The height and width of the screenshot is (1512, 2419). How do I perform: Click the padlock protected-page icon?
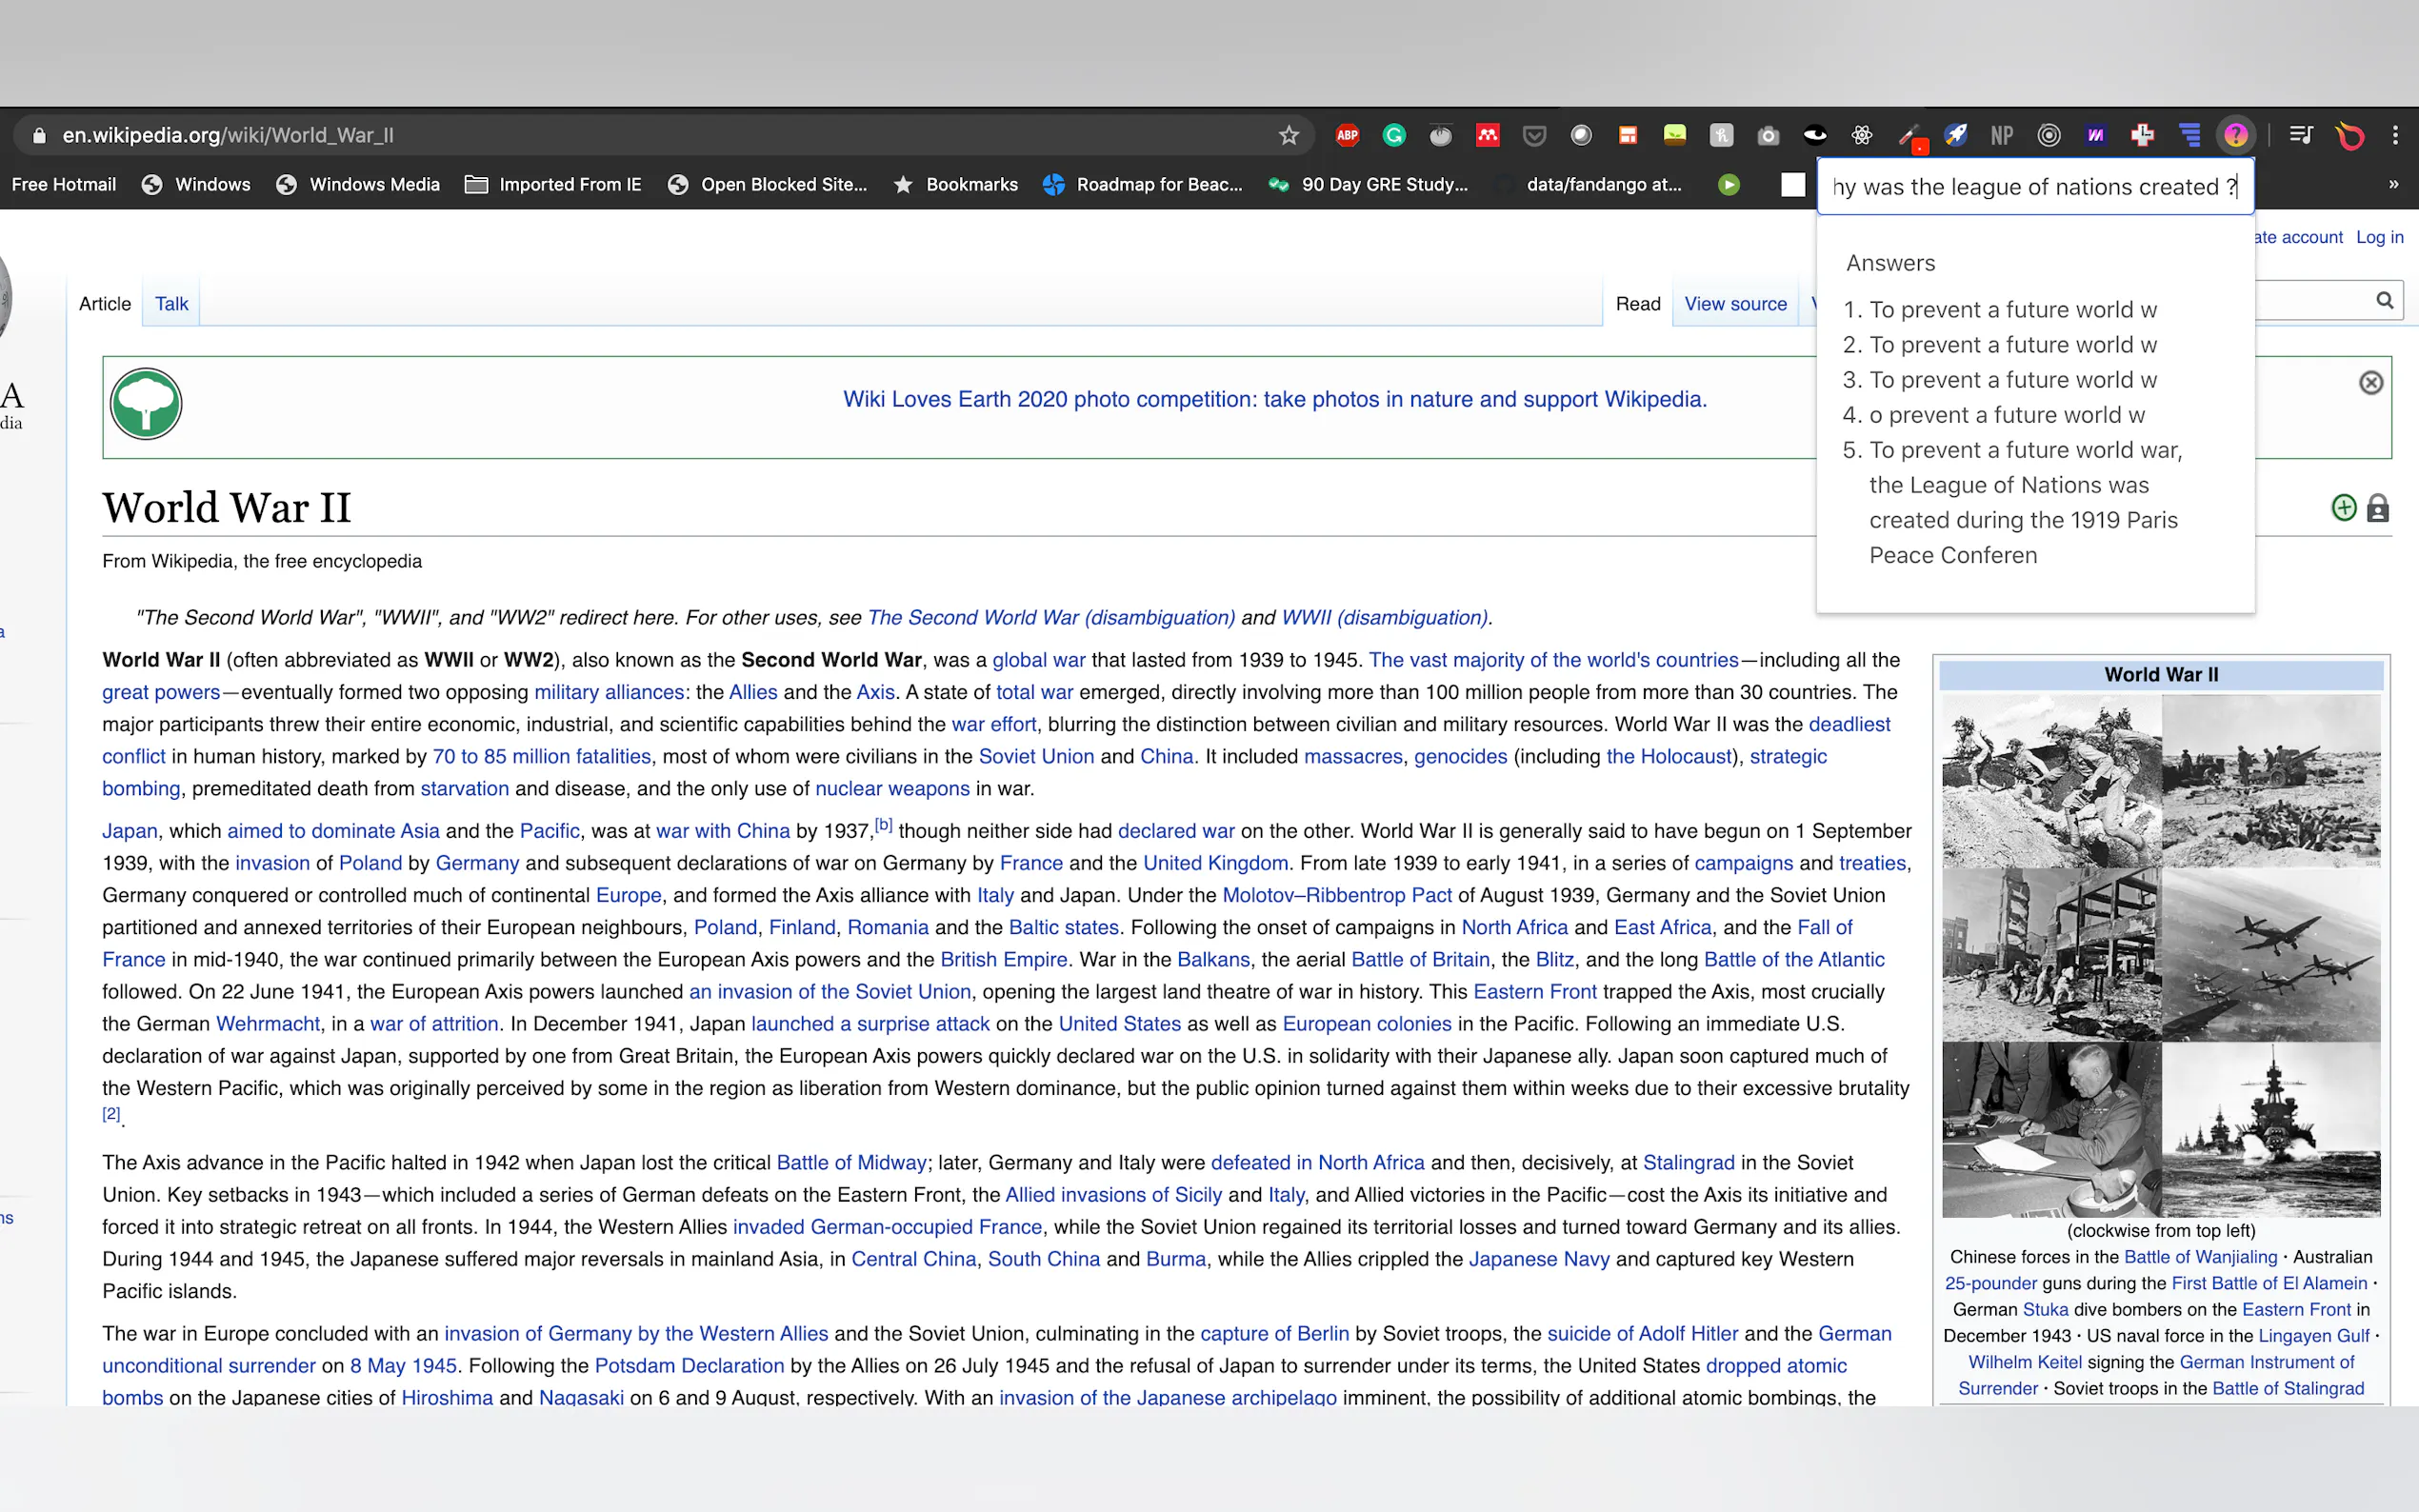pyautogui.click(x=2378, y=508)
